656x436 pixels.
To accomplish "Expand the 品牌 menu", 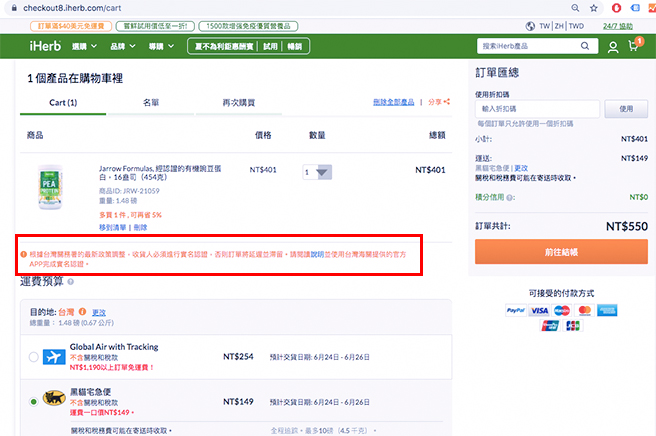I will point(123,46).
